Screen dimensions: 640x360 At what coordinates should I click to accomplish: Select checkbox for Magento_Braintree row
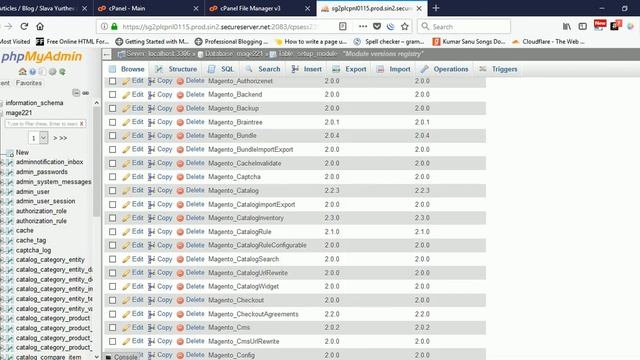pyautogui.click(x=112, y=122)
